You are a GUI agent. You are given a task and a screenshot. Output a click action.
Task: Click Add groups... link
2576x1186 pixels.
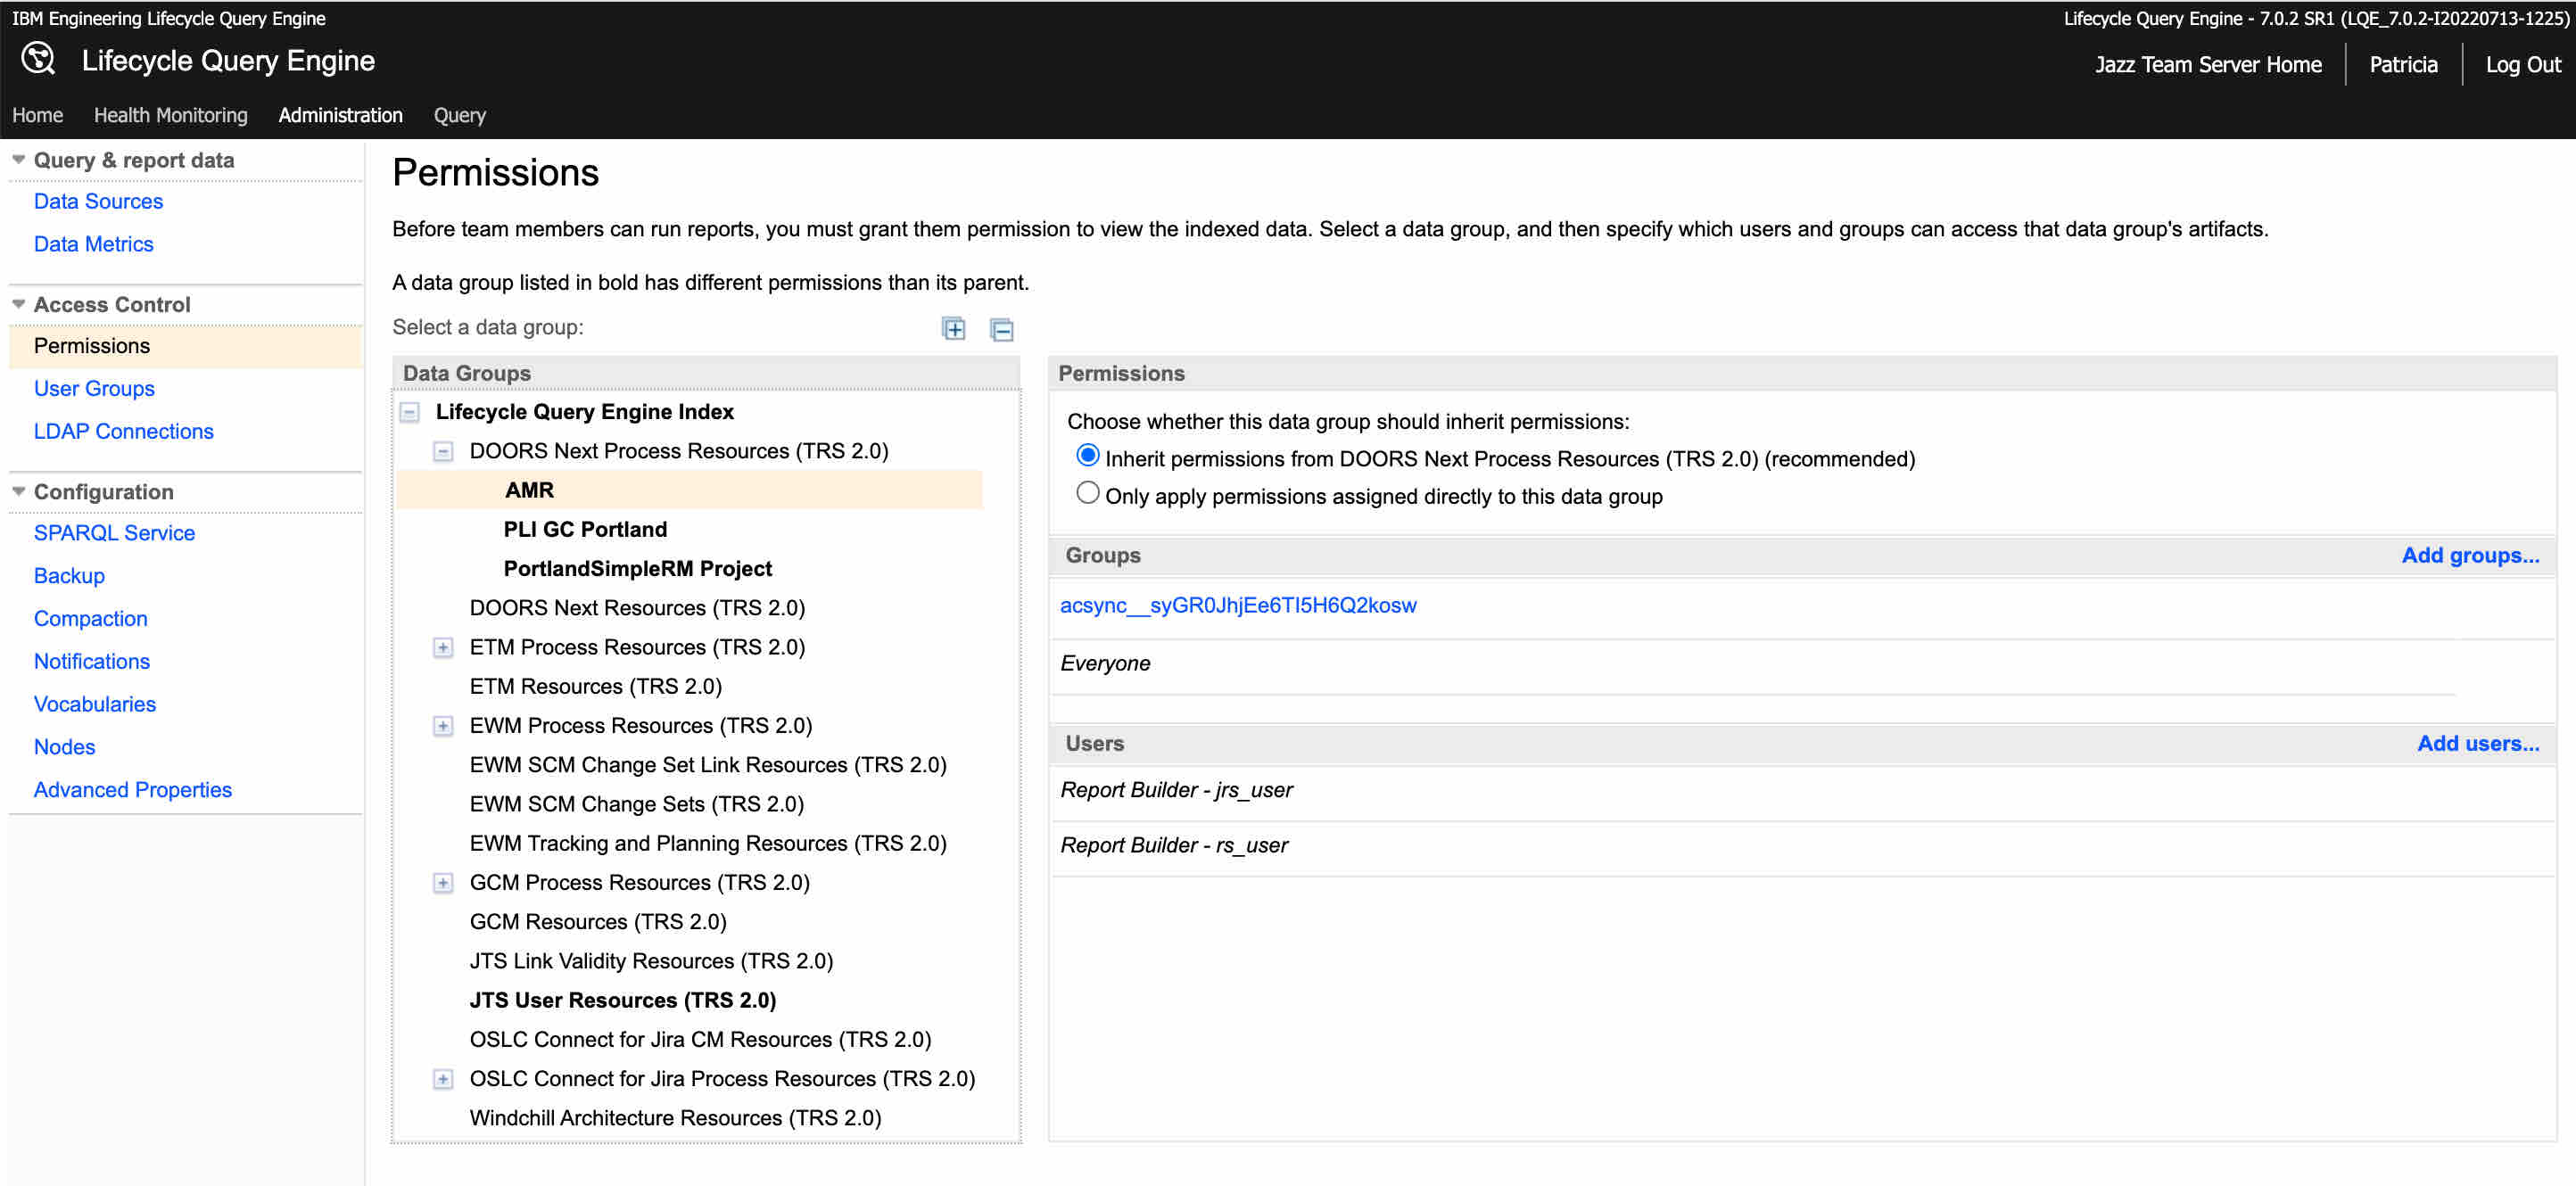(x=2470, y=555)
